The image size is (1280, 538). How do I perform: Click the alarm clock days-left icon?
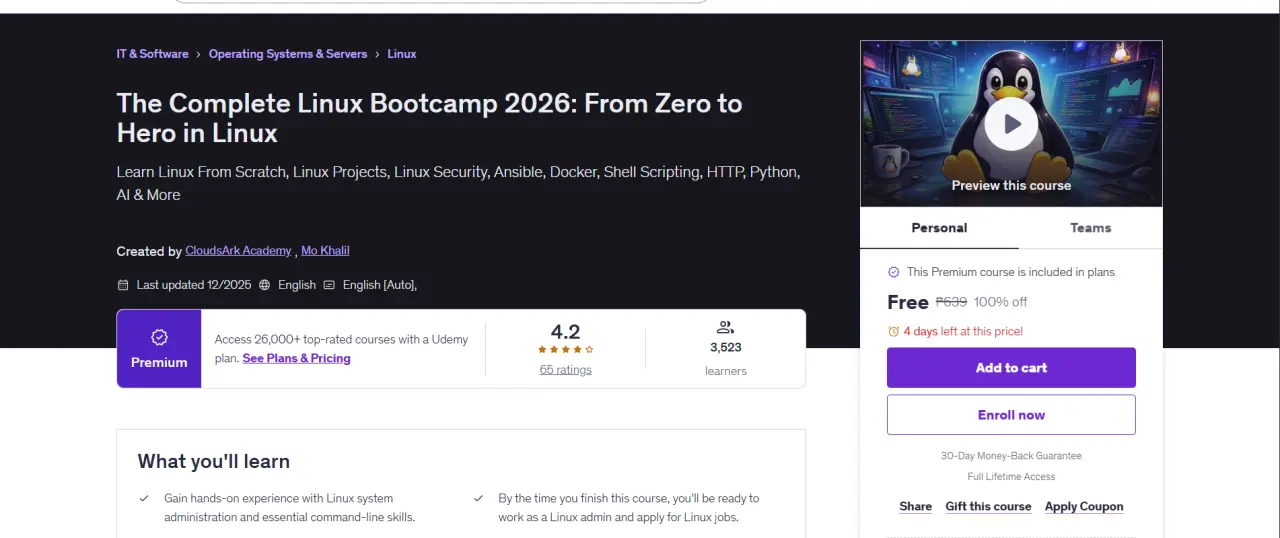tap(893, 331)
